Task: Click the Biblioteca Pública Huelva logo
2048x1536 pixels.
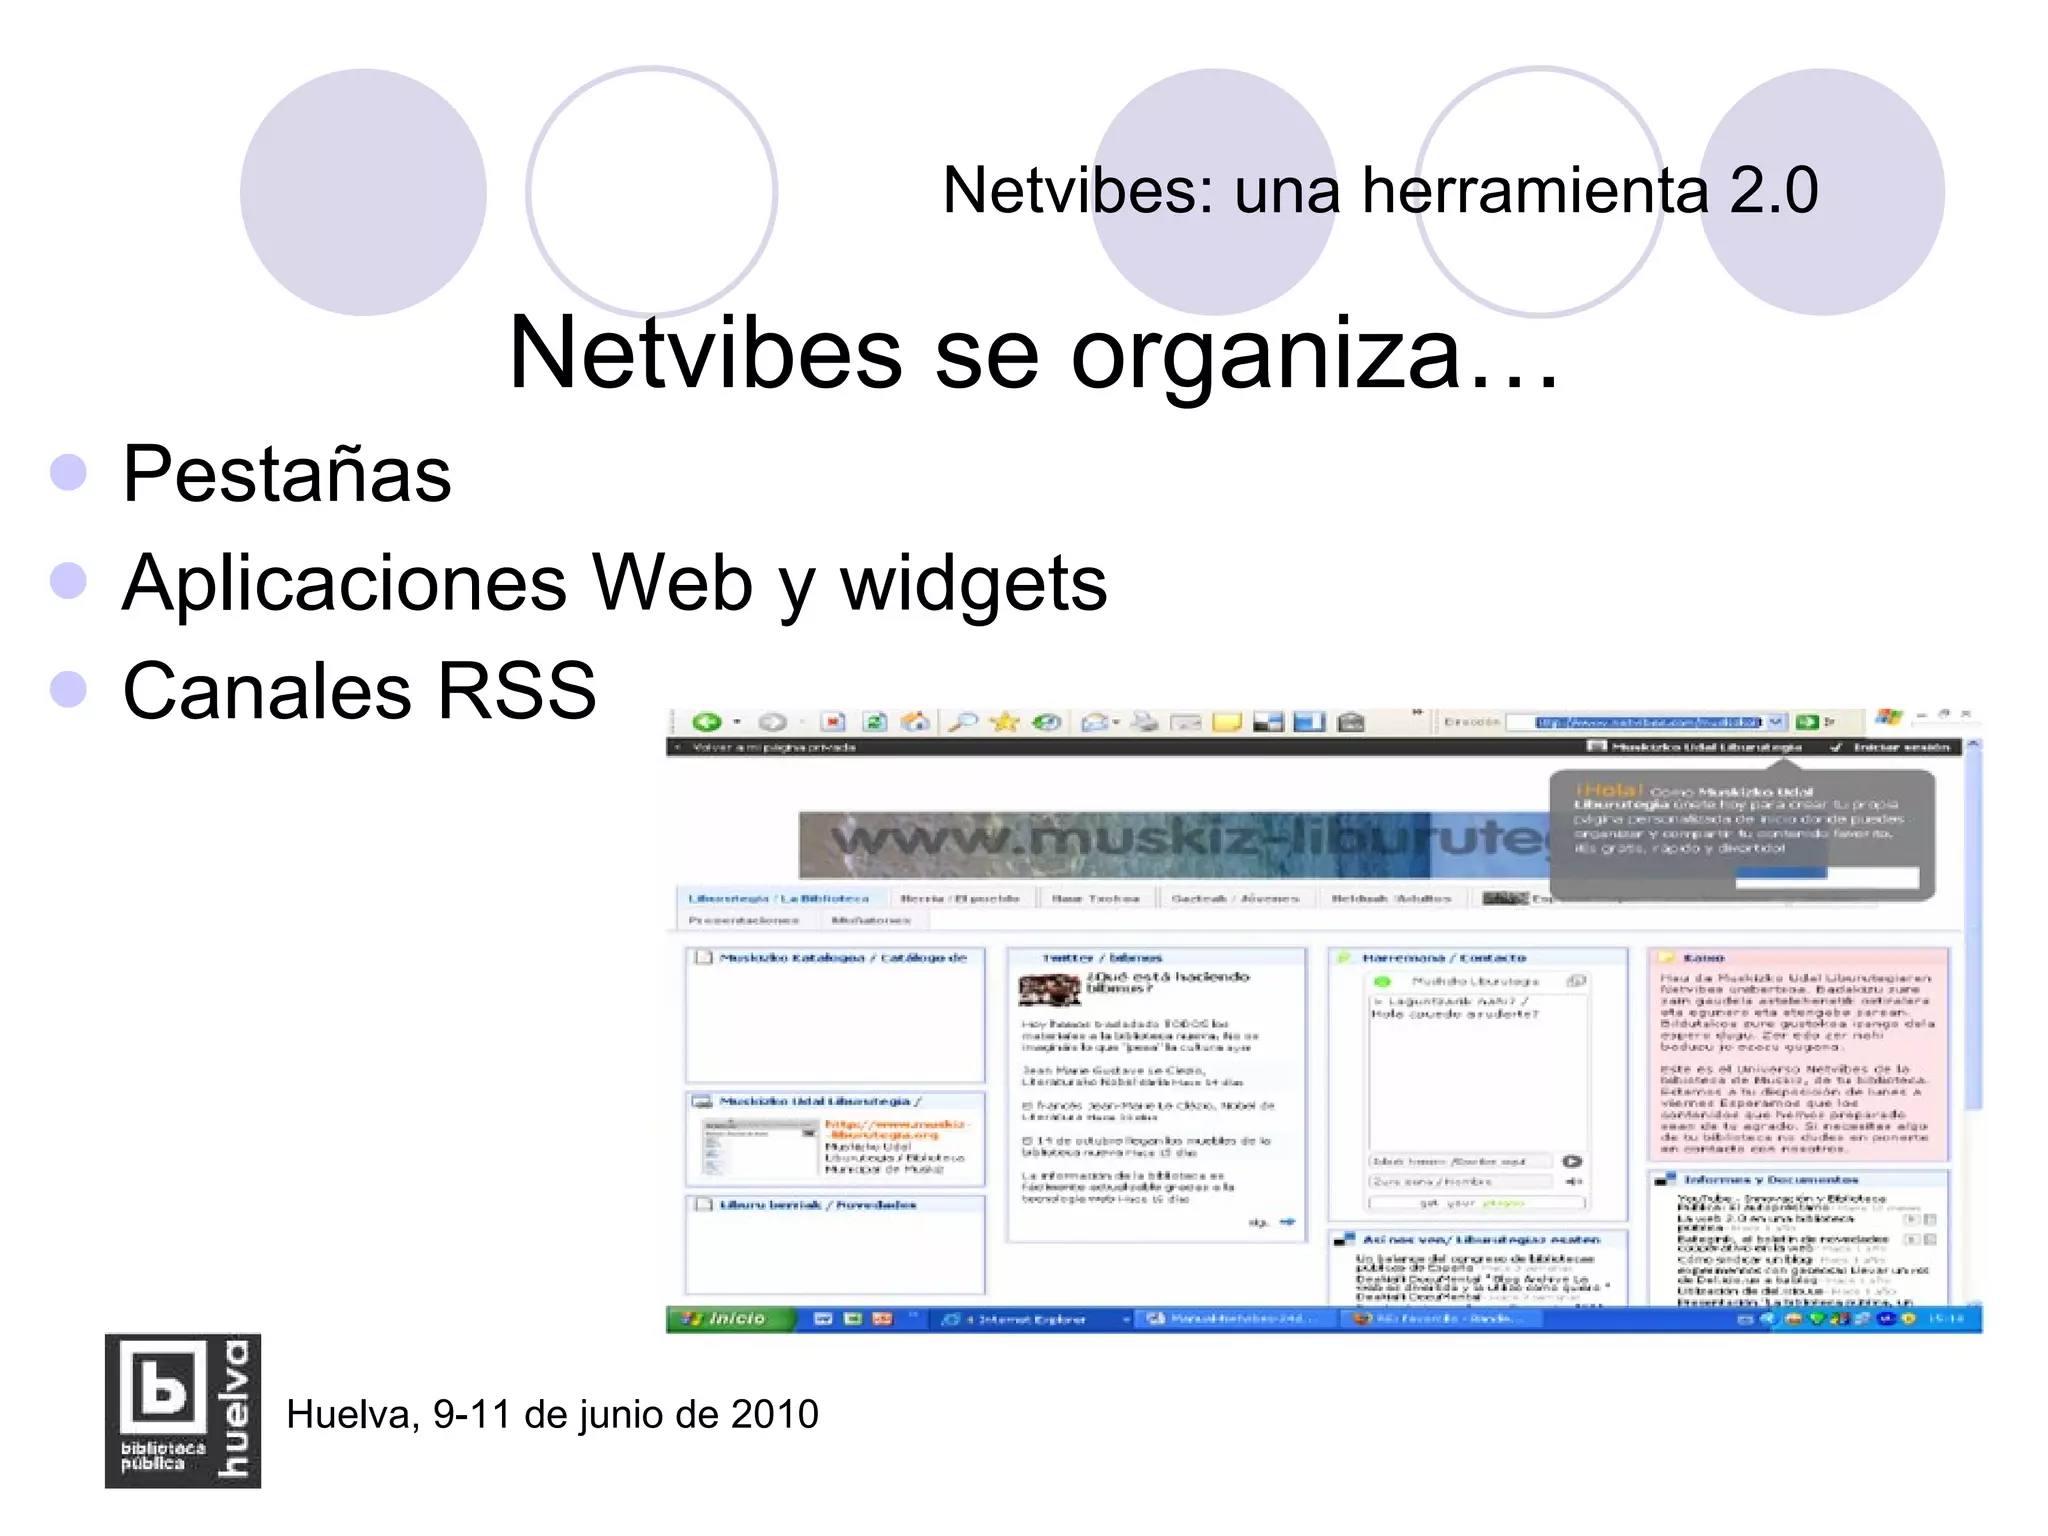Action: tap(183, 1411)
